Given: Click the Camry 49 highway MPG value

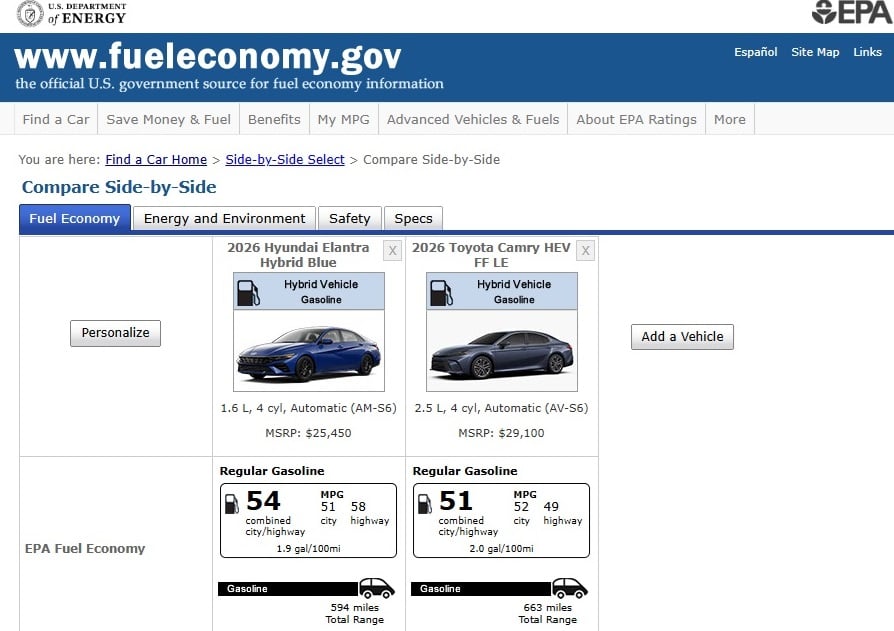Looking at the screenshot, I should coord(551,507).
